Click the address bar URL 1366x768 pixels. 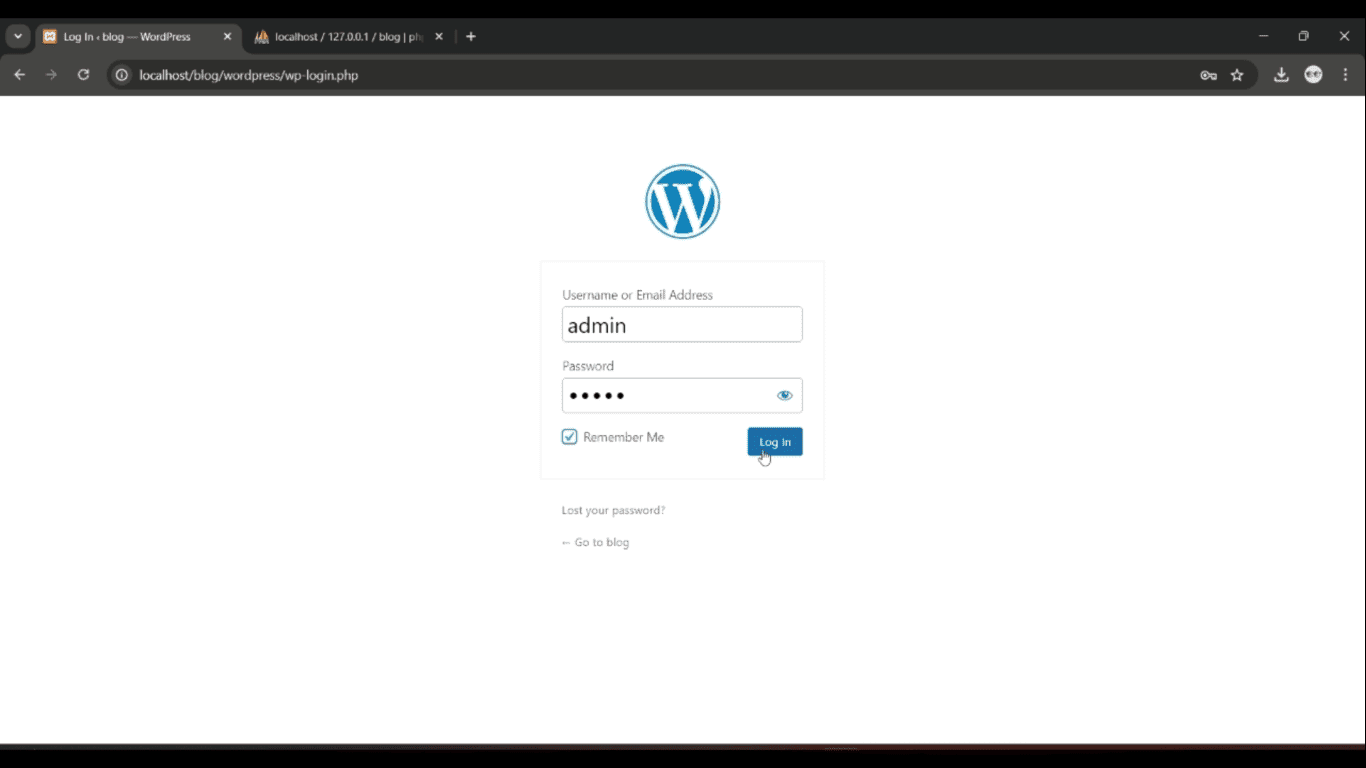[249, 75]
